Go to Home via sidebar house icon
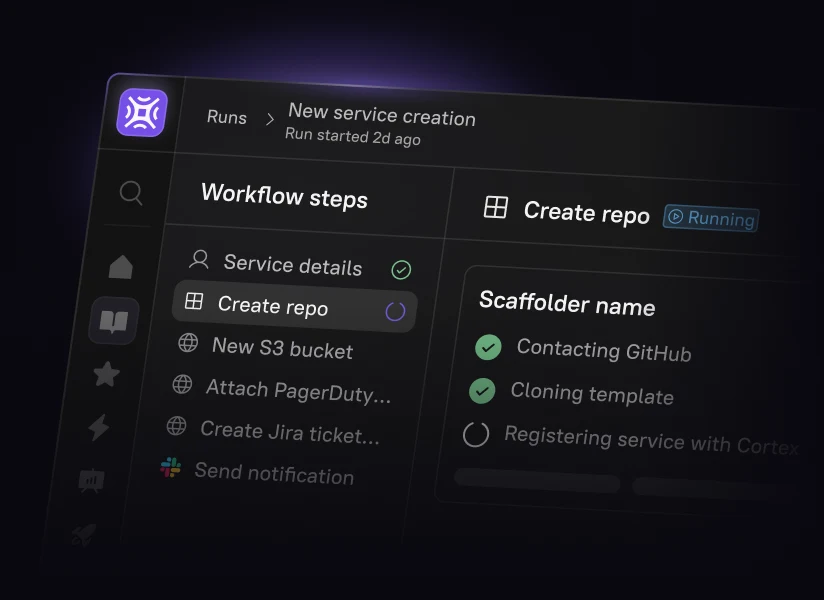The height and width of the screenshot is (600, 824). [x=121, y=267]
